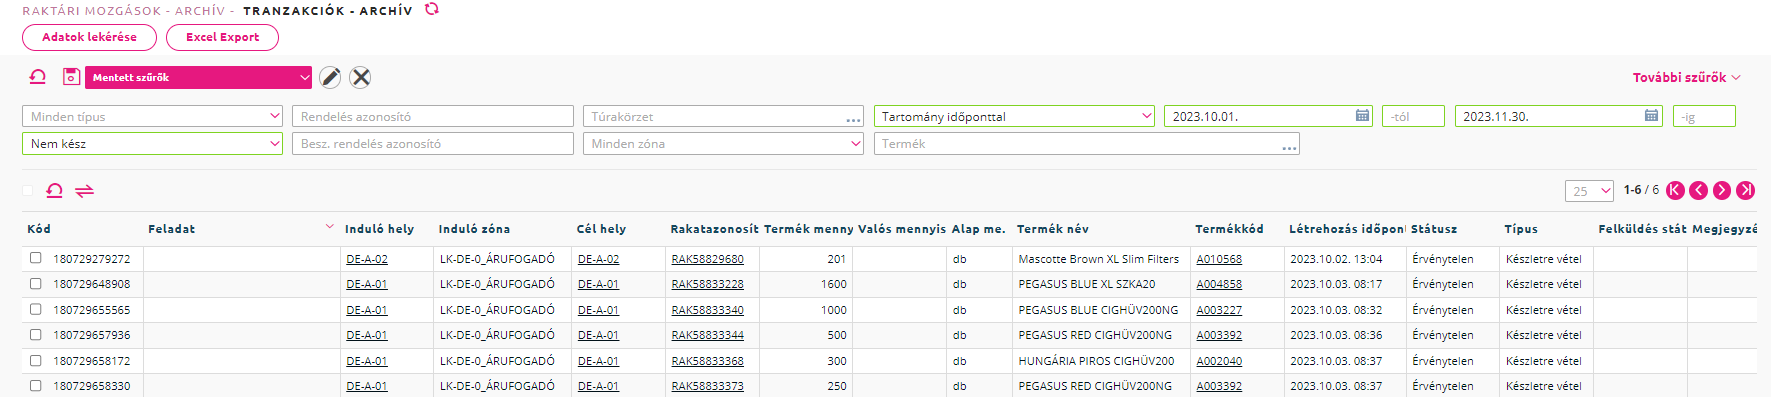Tick the checkbox for row 180729279272
Image resolution: width=1771 pixels, height=397 pixels.
pos(36,258)
